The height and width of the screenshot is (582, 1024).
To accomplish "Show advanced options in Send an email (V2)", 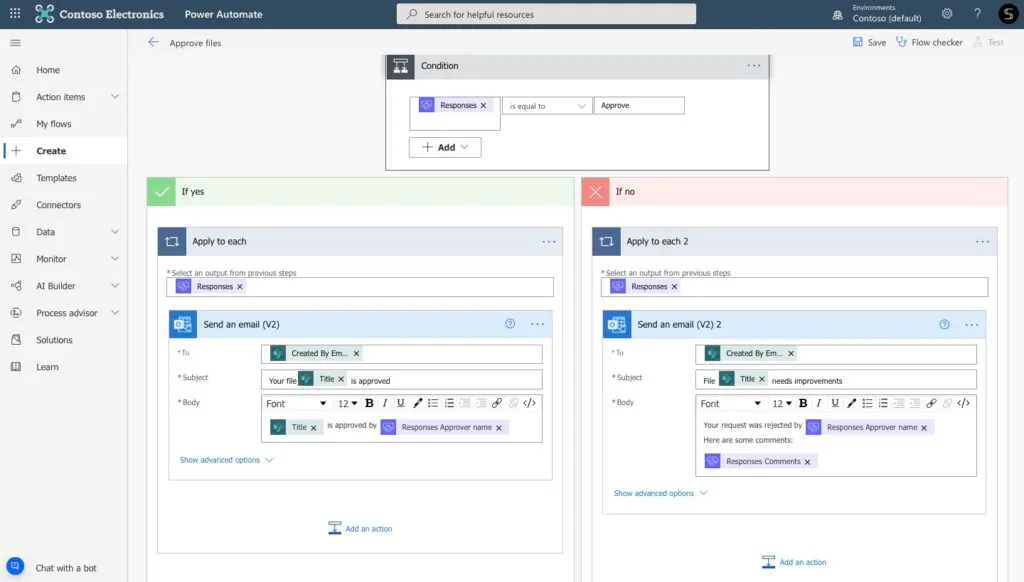I will 226,461.
